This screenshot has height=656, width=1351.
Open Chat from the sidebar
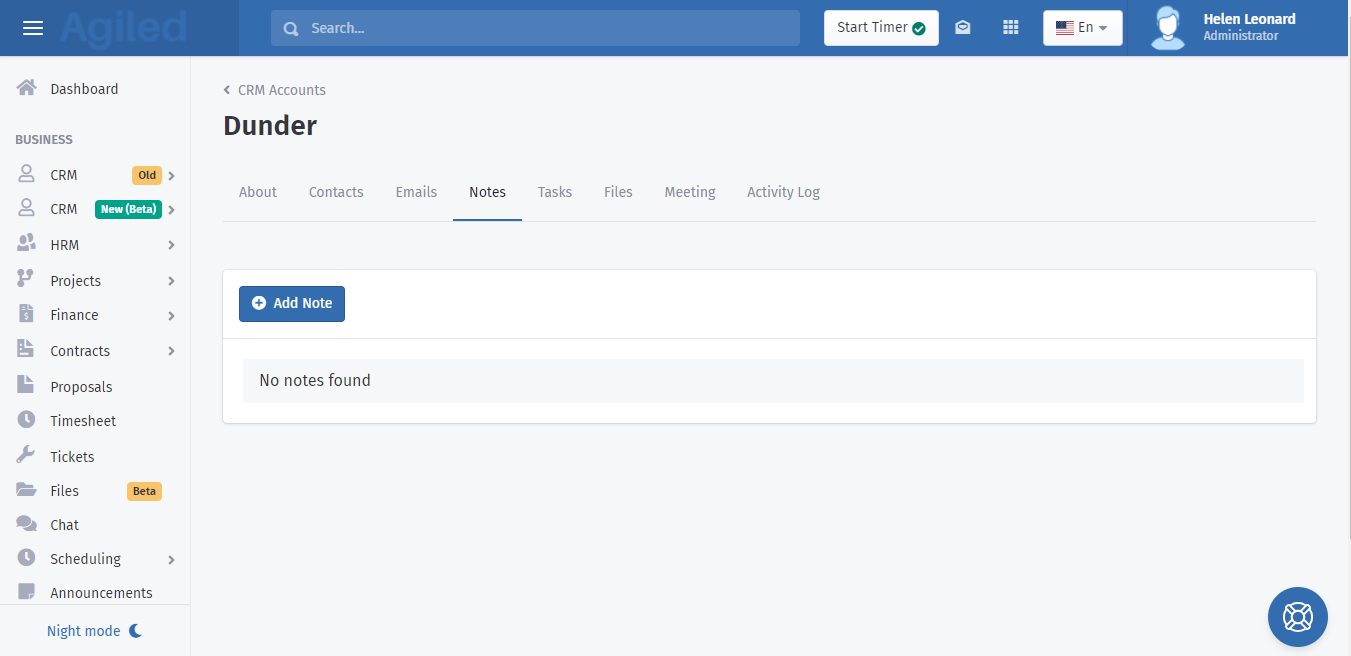pos(64,525)
